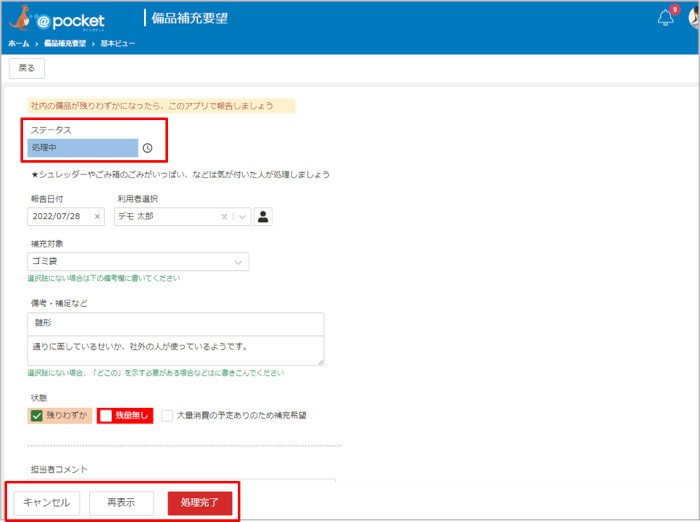This screenshot has width=700, height=522.
Task: Click the @pocket kangaroo logo
Action: 57,19
